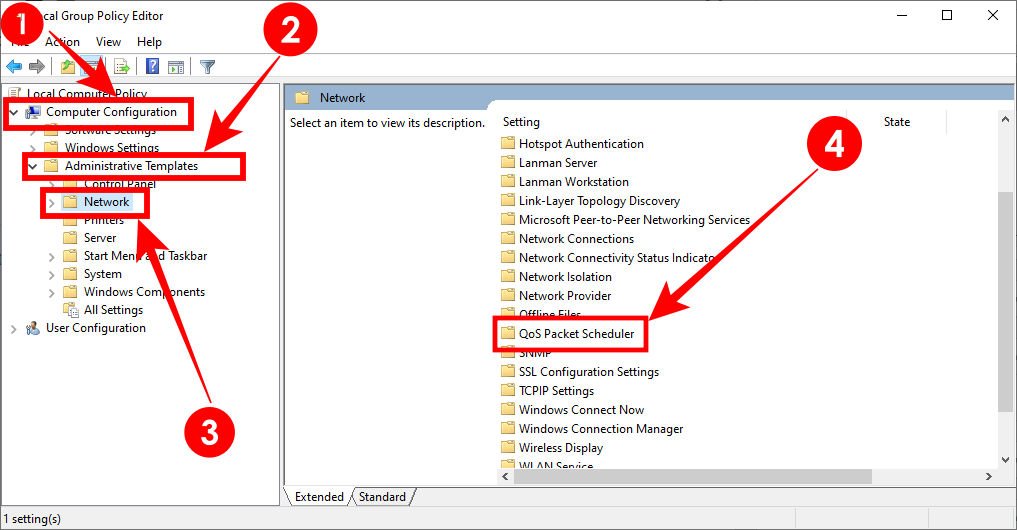The width and height of the screenshot is (1017, 530).
Task: Click the QoS Packet Scheduler folder icon
Action: 508,333
